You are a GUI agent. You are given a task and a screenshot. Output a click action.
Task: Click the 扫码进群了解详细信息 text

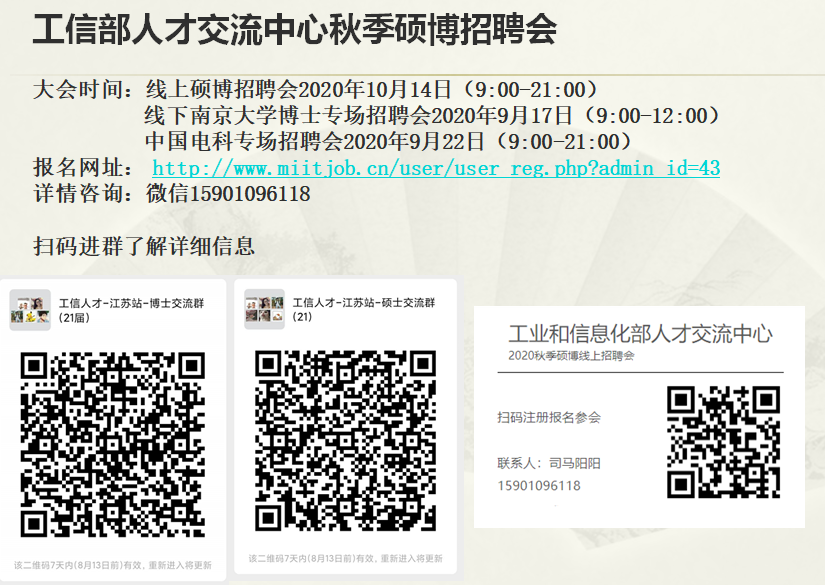[x=144, y=246]
